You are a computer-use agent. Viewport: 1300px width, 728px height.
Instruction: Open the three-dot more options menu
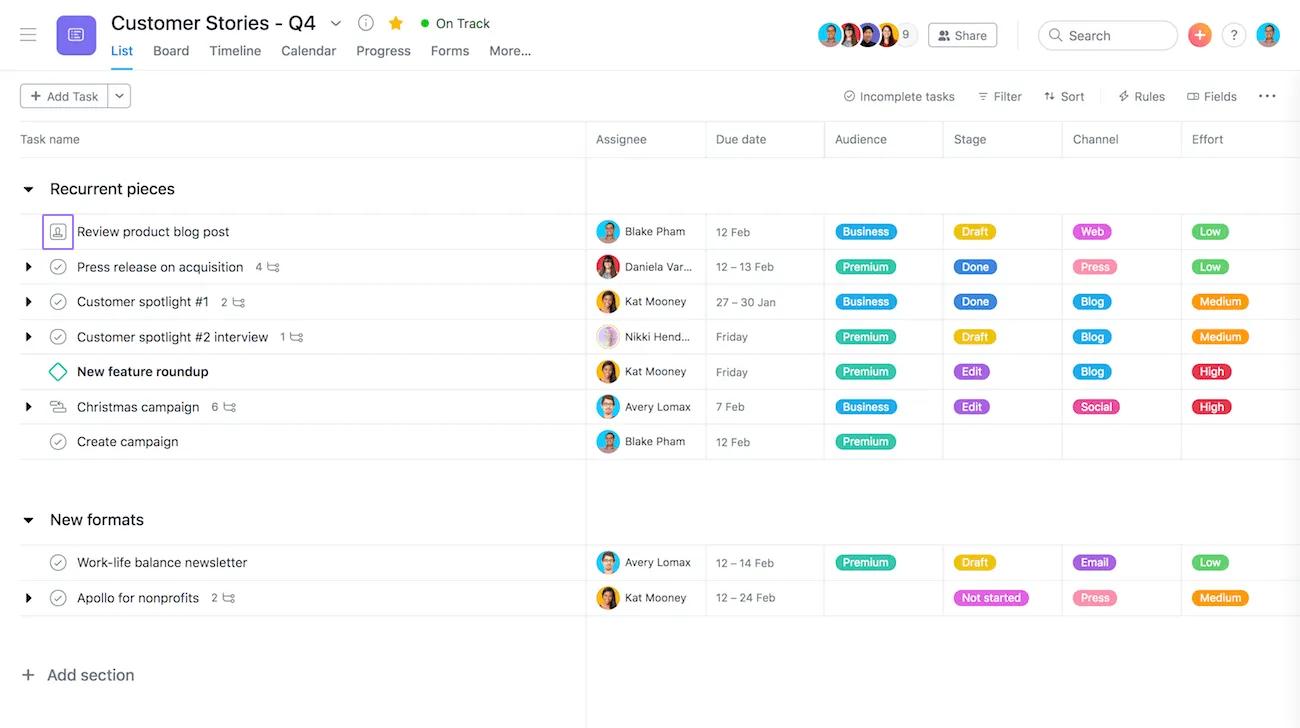click(x=1267, y=96)
